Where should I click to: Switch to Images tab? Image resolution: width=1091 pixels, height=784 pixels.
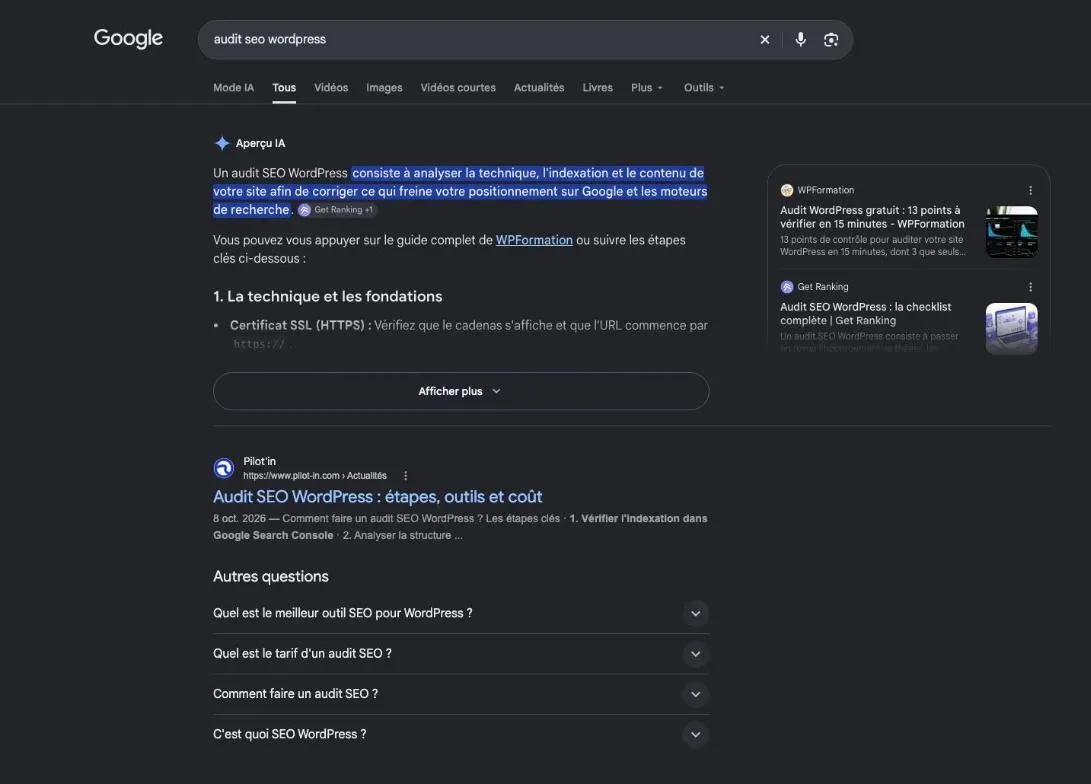pos(384,88)
